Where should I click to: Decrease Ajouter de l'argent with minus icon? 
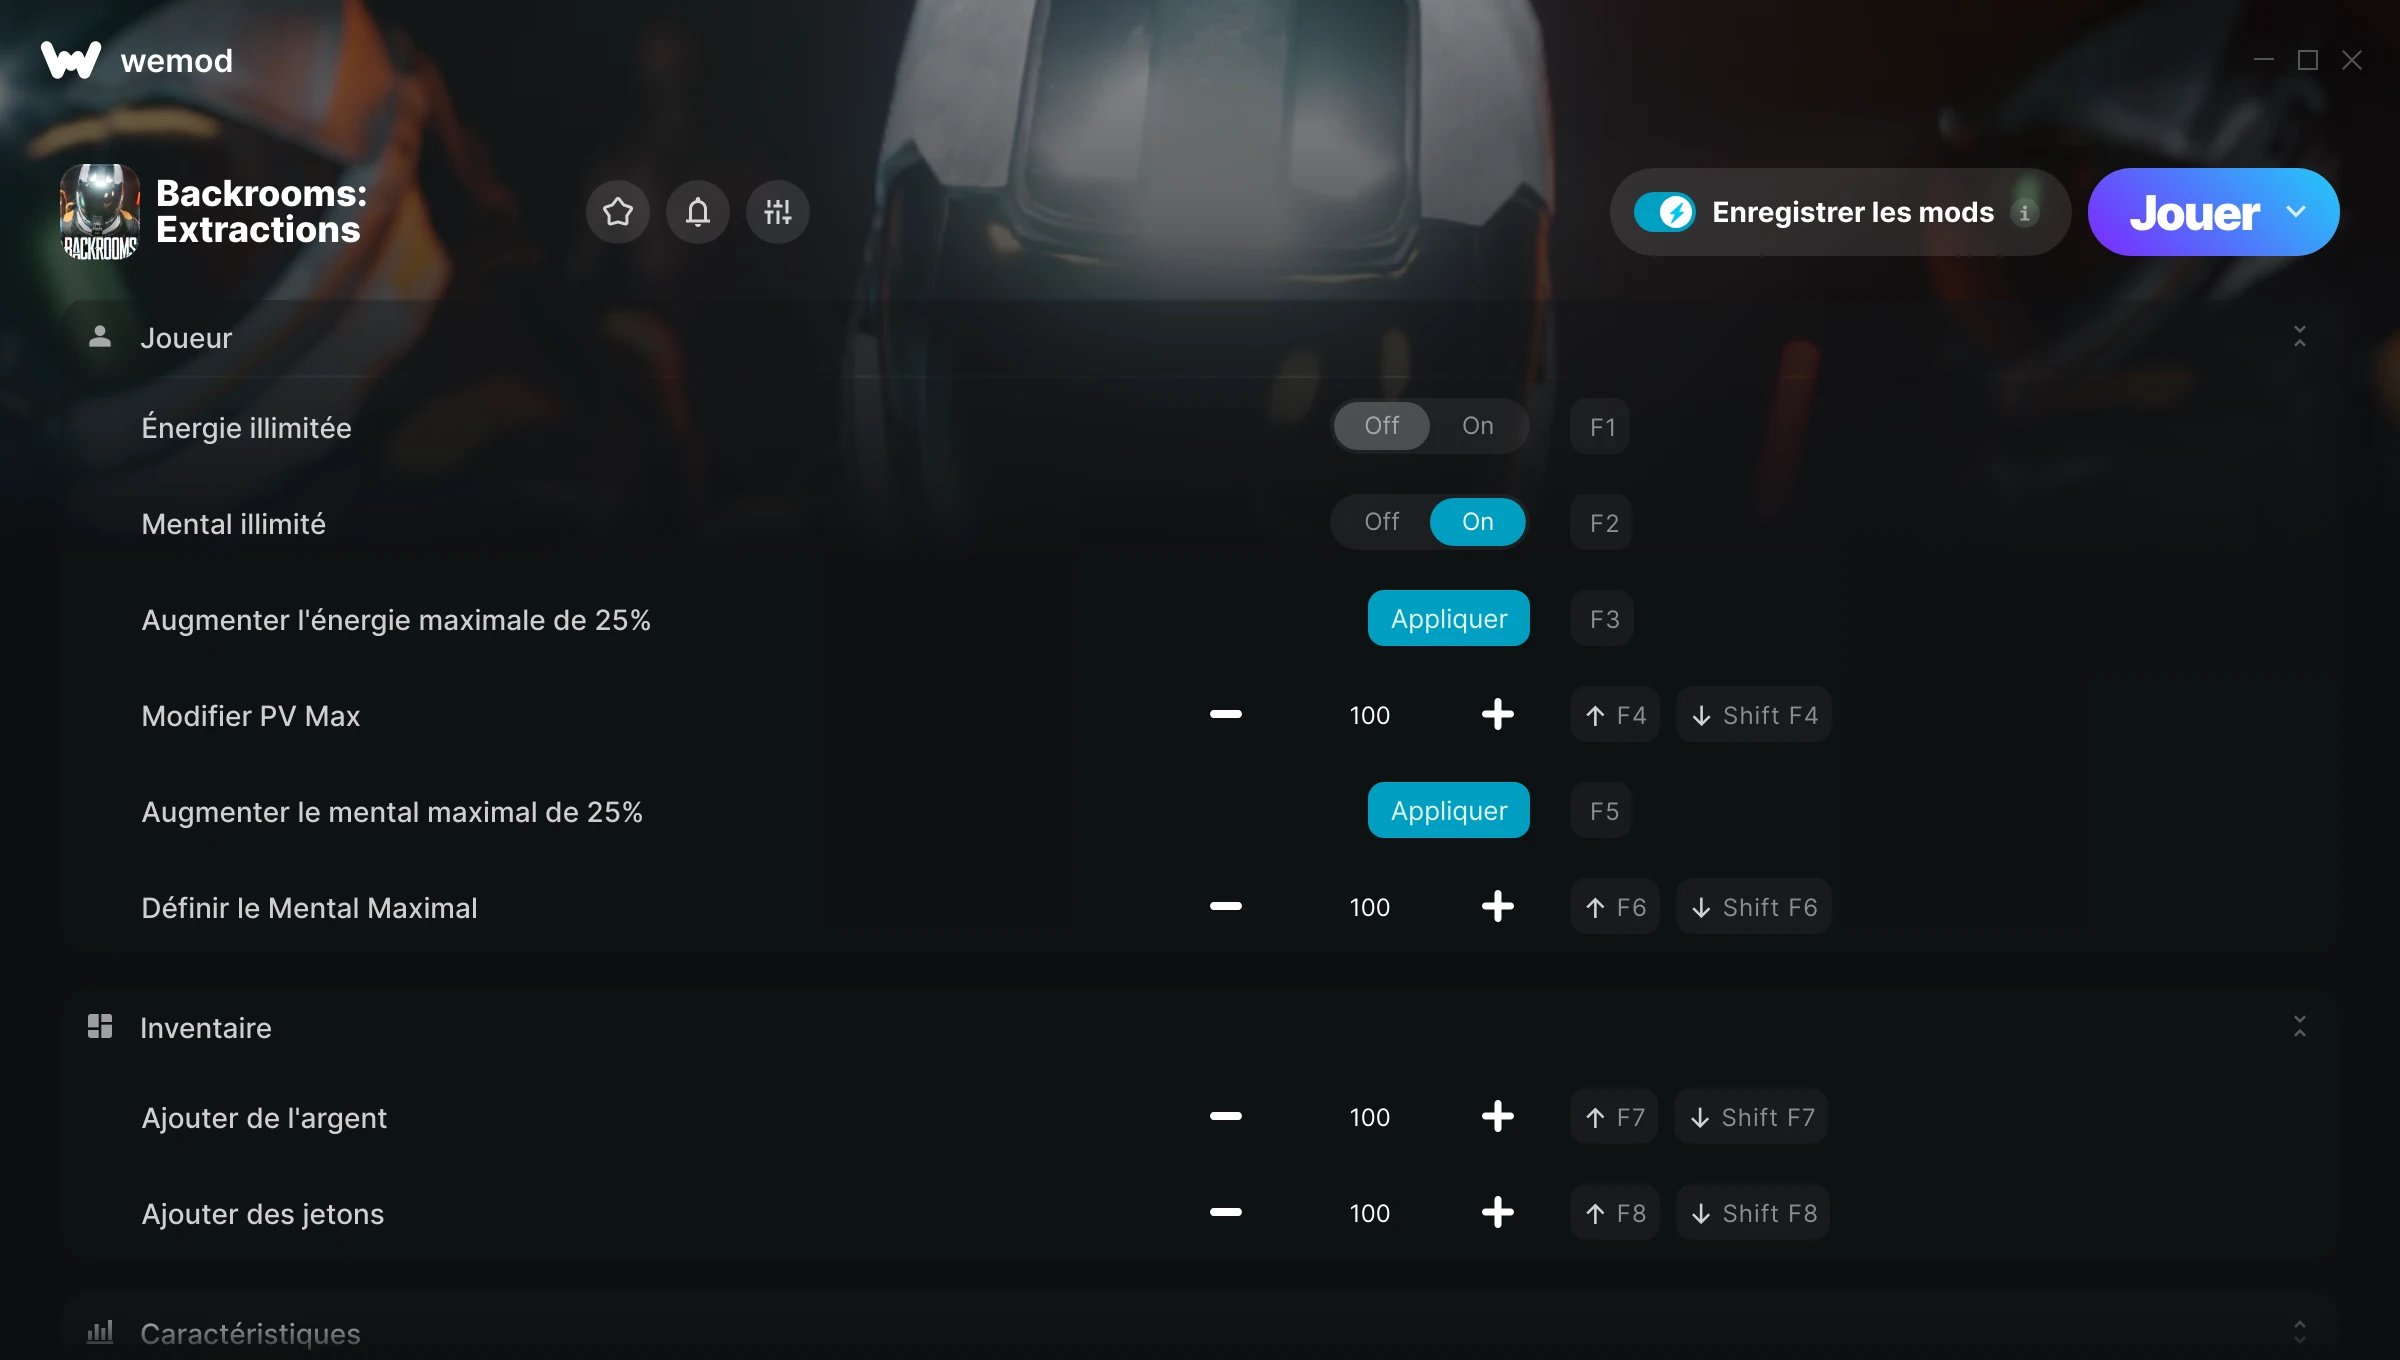click(x=1225, y=1116)
